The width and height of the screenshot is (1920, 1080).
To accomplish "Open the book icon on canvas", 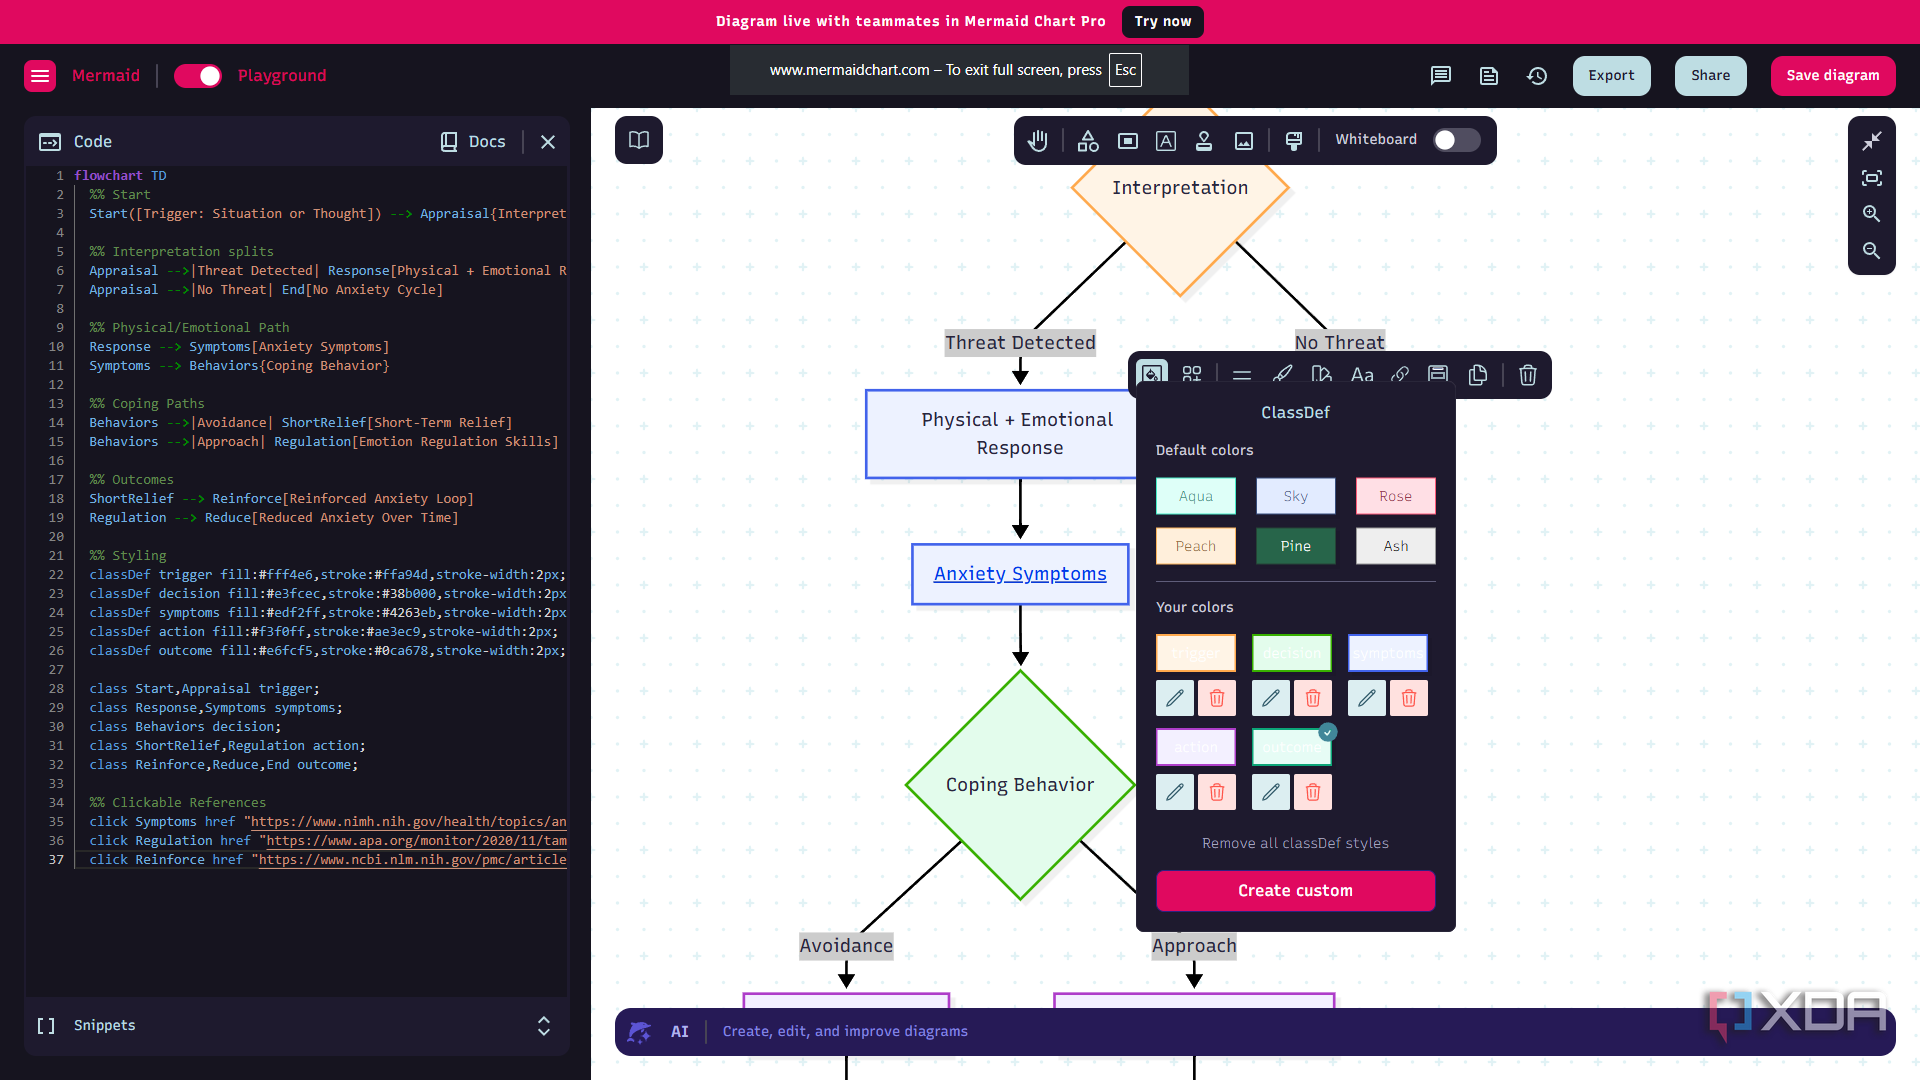I will [x=639, y=140].
